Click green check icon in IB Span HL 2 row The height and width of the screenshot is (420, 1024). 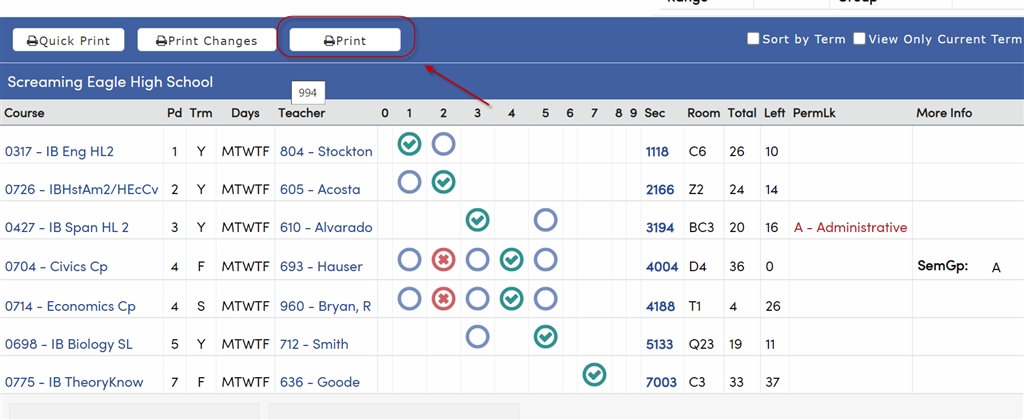tap(478, 220)
